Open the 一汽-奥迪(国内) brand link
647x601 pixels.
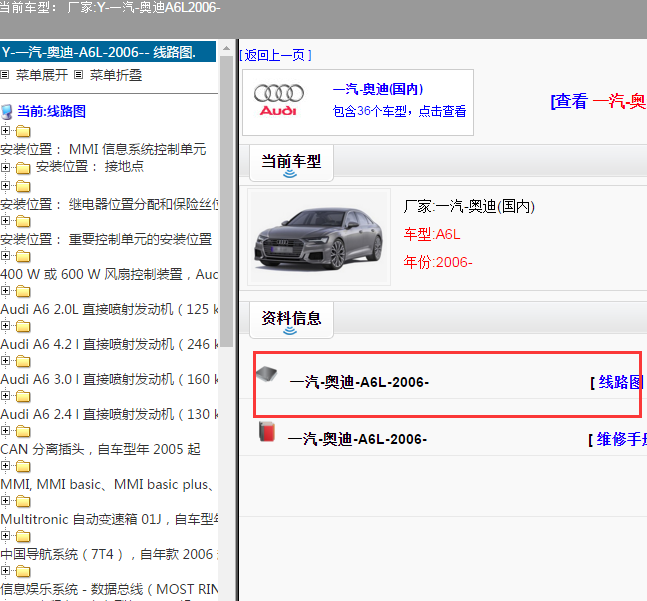[378, 89]
